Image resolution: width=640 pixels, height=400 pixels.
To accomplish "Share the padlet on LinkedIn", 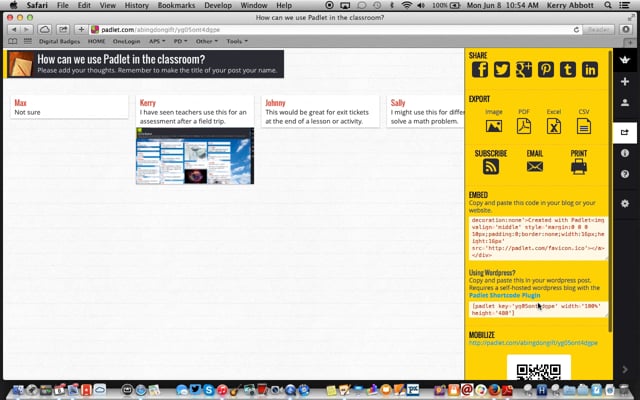I will pyautogui.click(x=590, y=69).
